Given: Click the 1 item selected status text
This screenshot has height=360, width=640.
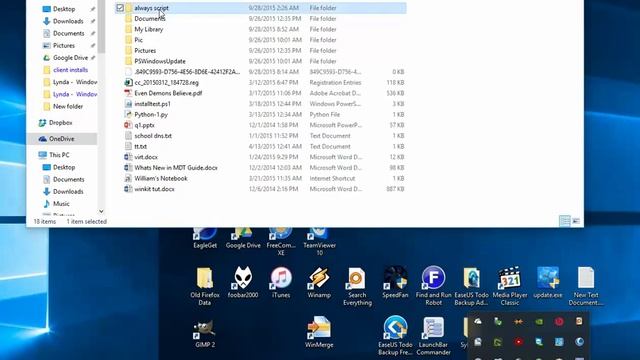Looking at the screenshot, I should pyautogui.click(x=87, y=221).
